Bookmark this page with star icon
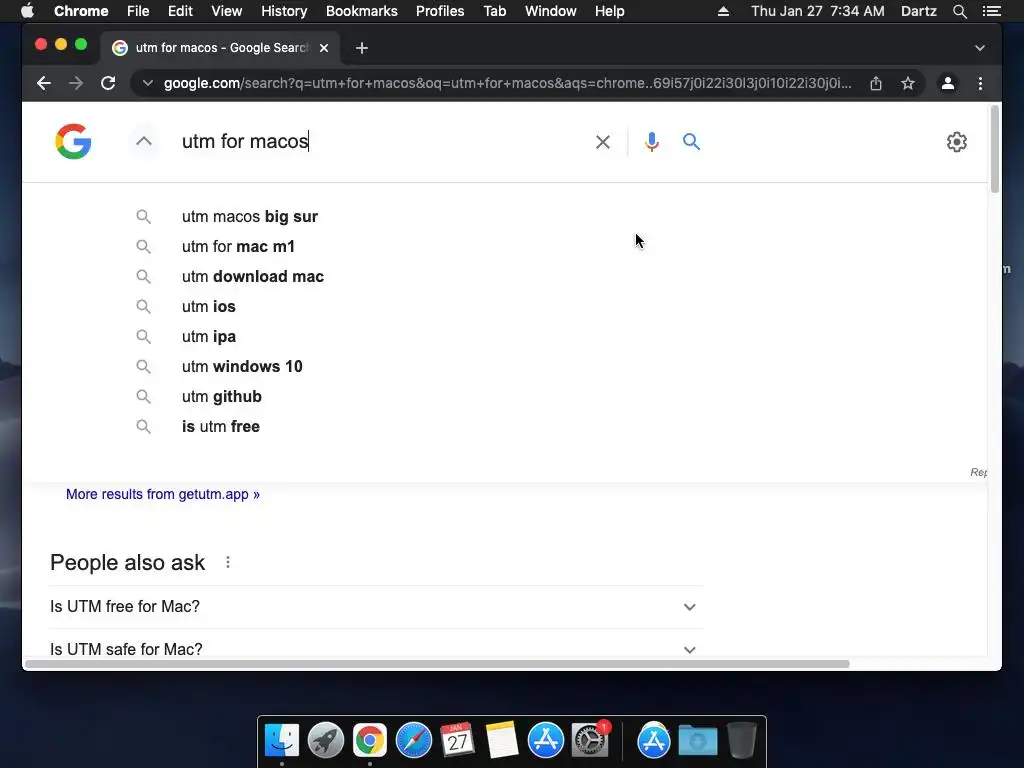Viewport: 1024px width, 768px height. coord(908,83)
